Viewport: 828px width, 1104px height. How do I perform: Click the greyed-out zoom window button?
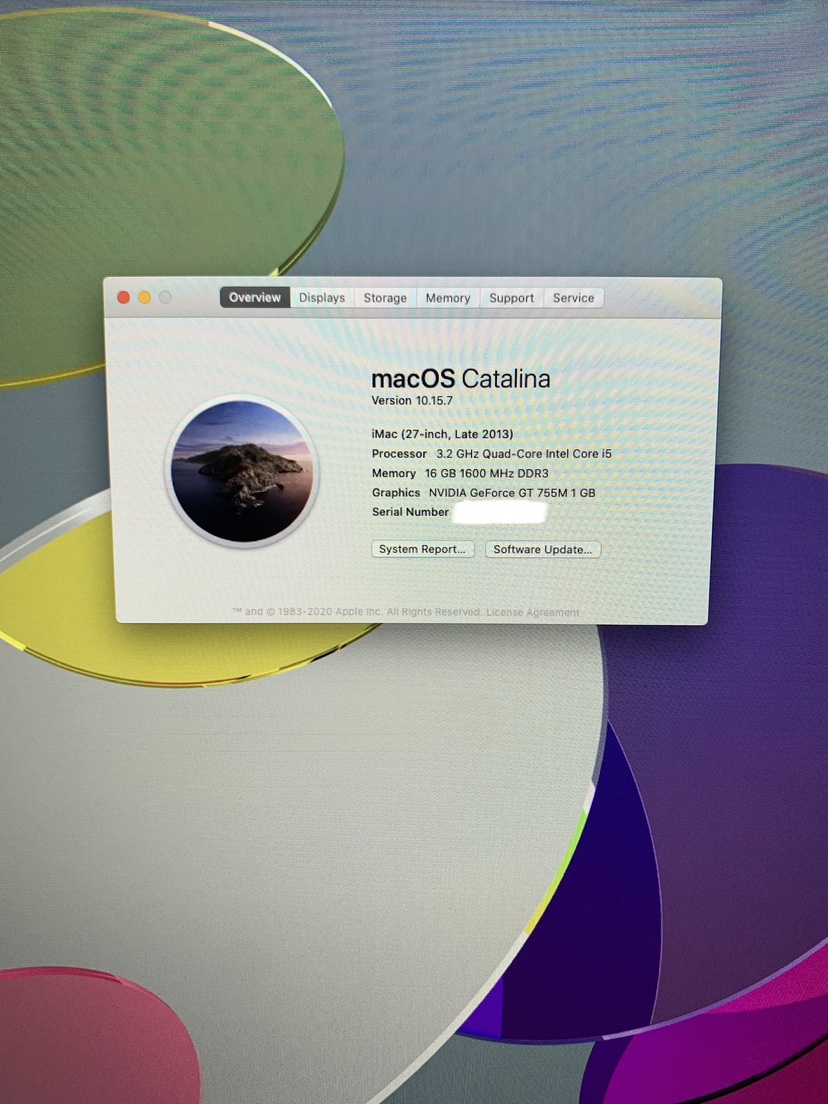point(165,298)
